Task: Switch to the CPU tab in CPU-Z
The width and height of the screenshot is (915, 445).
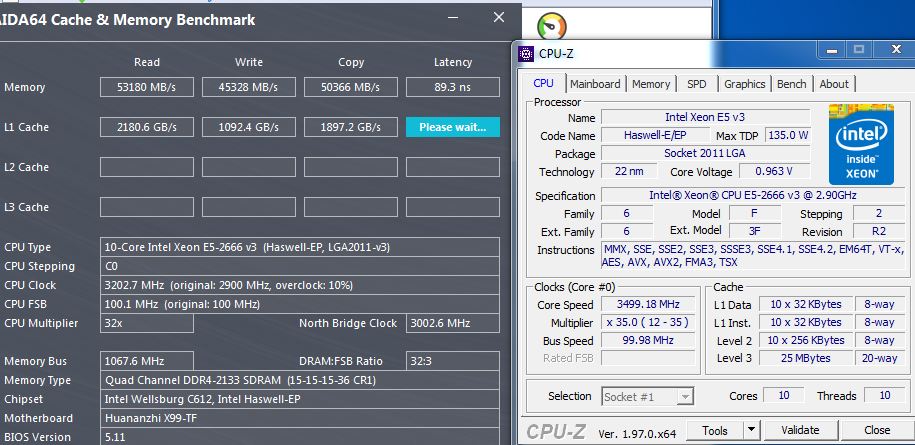Action: tap(543, 83)
